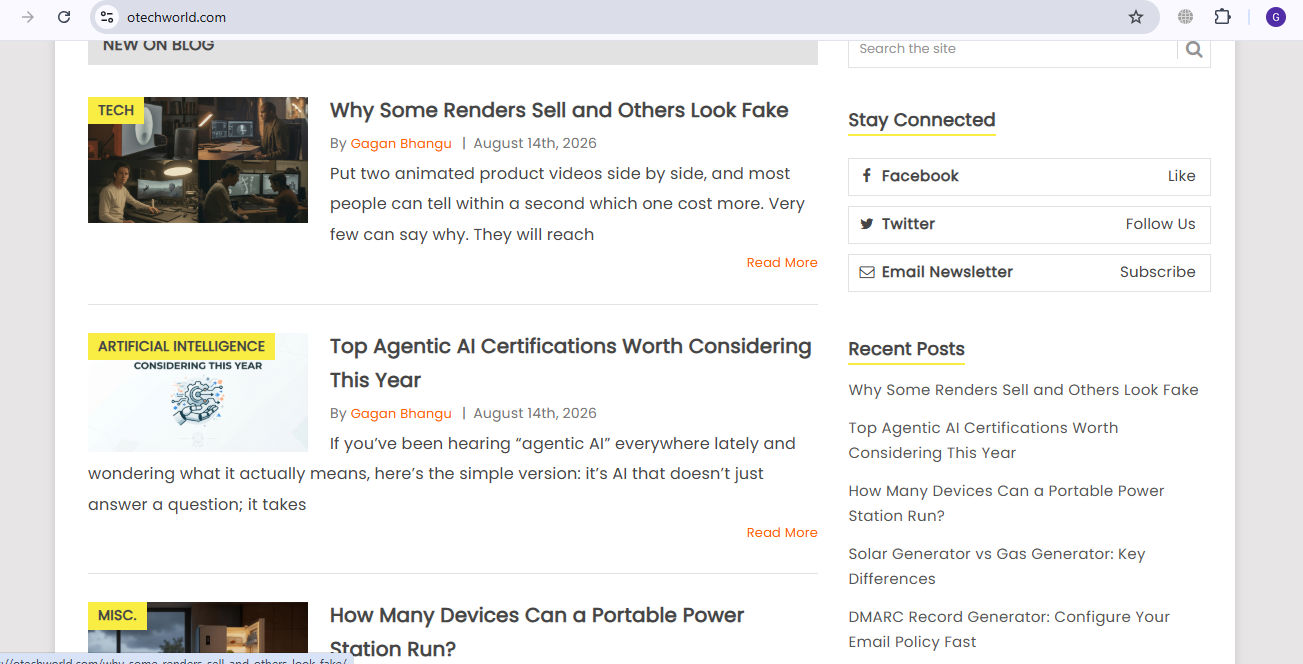The image size is (1303, 664).
Task: Open Recent Posts link 'Top Agentic AI Certifications'
Action: point(983,440)
